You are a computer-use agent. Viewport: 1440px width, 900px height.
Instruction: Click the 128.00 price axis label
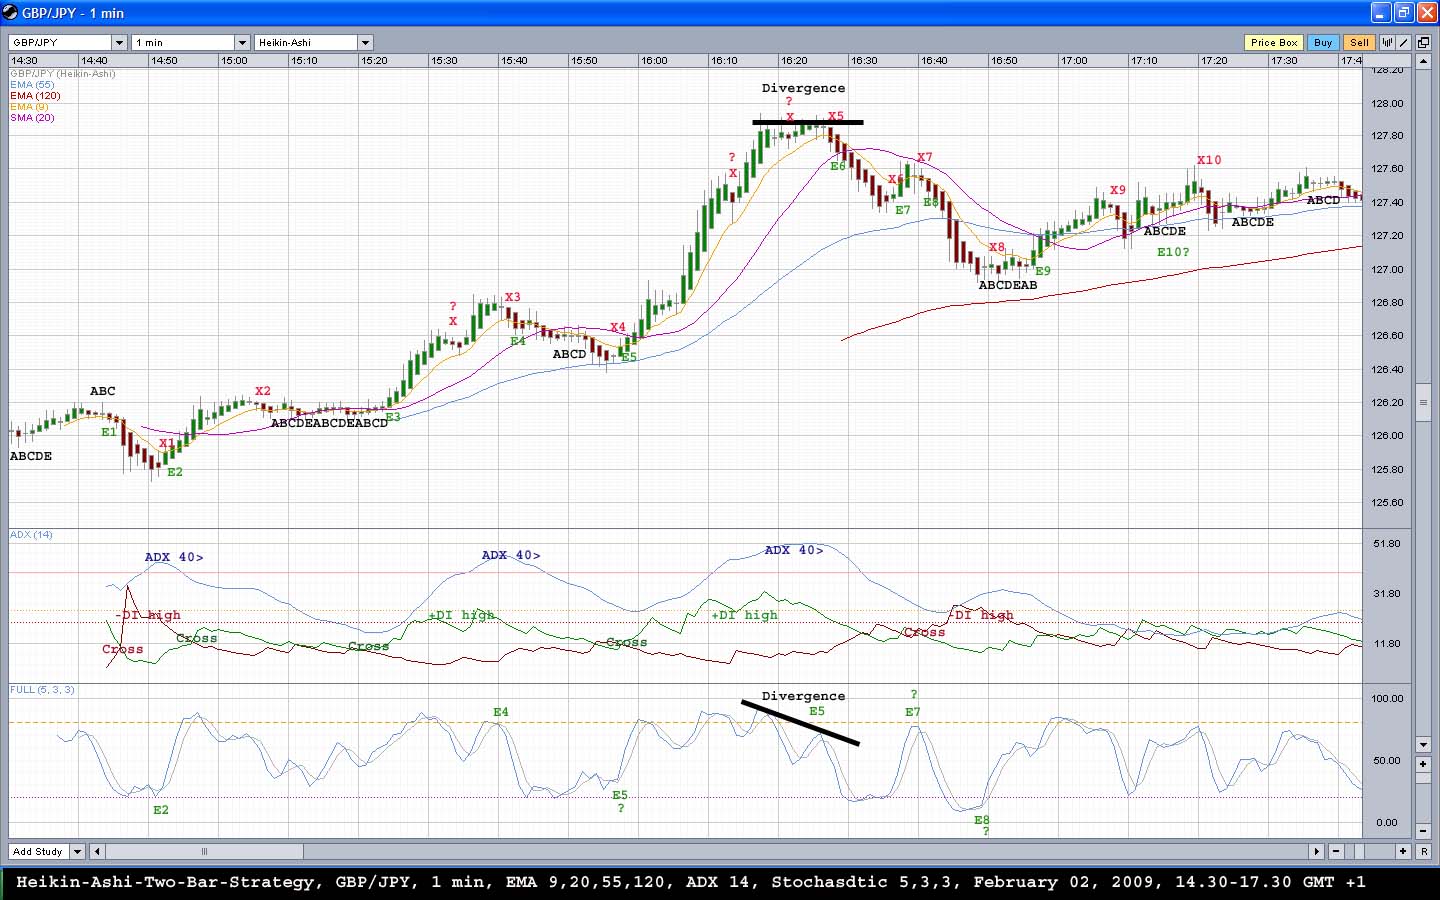1387,103
